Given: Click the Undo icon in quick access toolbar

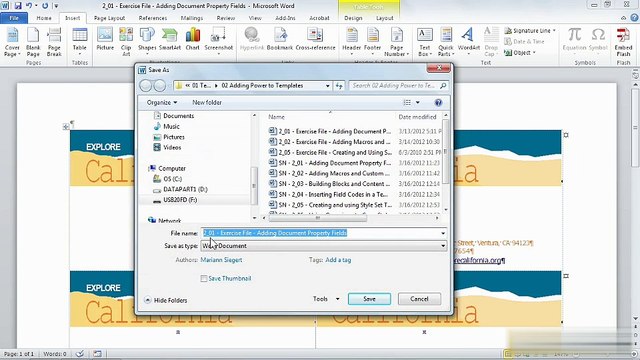Looking at the screenshot, I should [29, 6].
